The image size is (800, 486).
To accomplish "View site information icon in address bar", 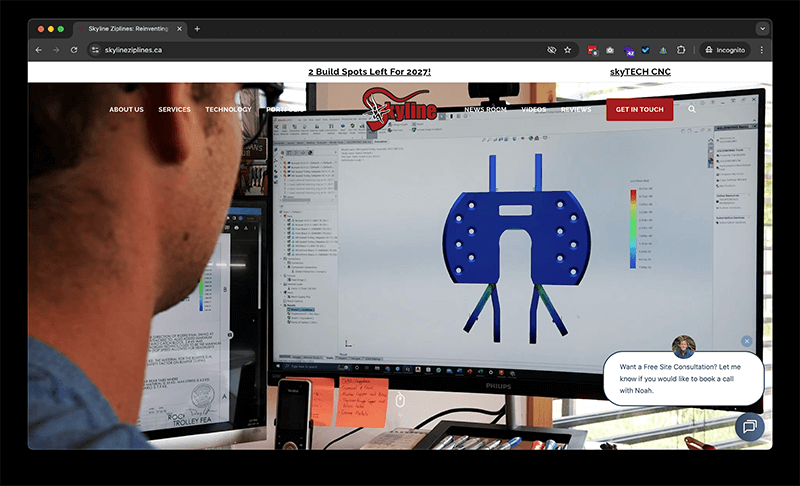I will [x=95, y=49].
